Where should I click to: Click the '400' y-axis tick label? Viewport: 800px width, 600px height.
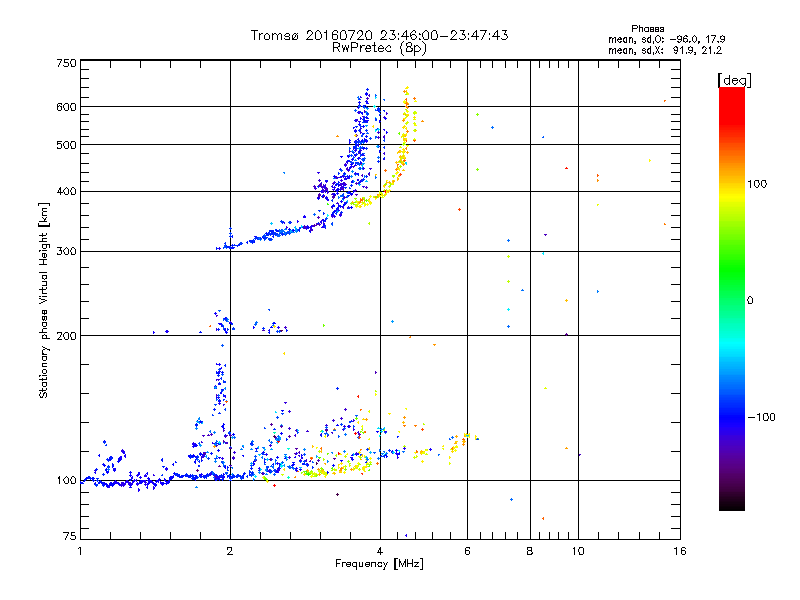(x=66, y=192)
